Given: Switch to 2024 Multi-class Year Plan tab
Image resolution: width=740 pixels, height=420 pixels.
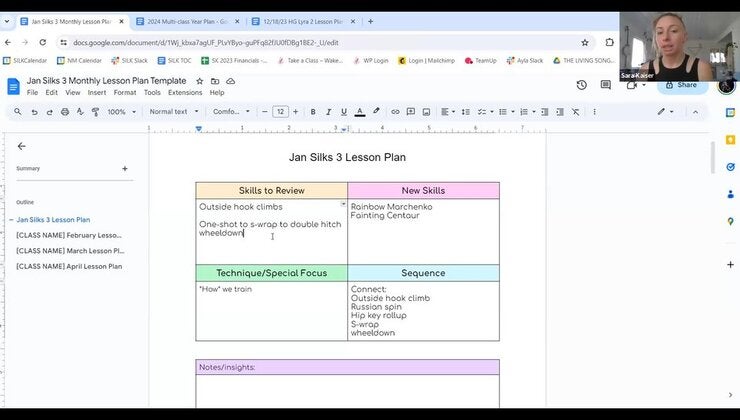Looking at the screenshot, I should point(187,22).
